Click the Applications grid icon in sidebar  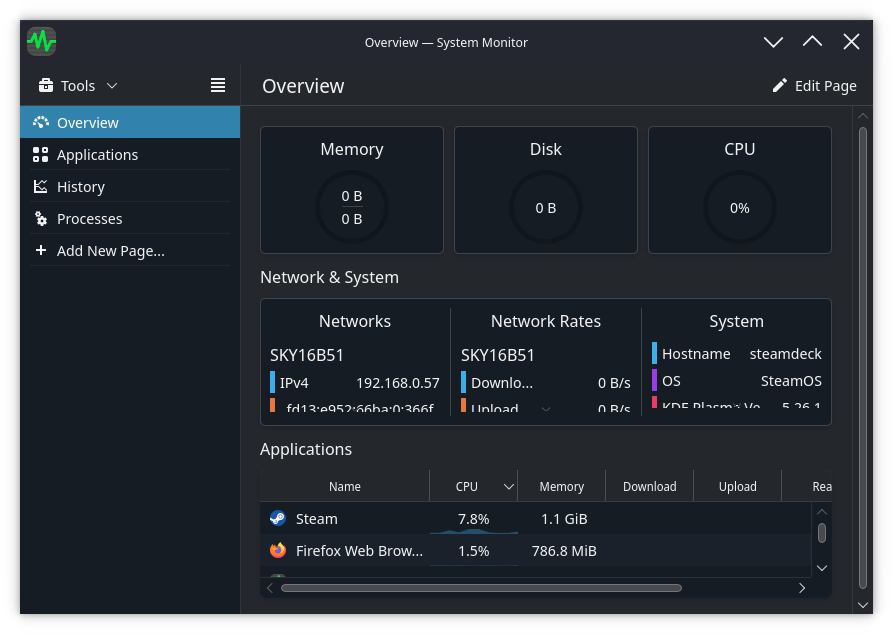click(x=40, y=154)
